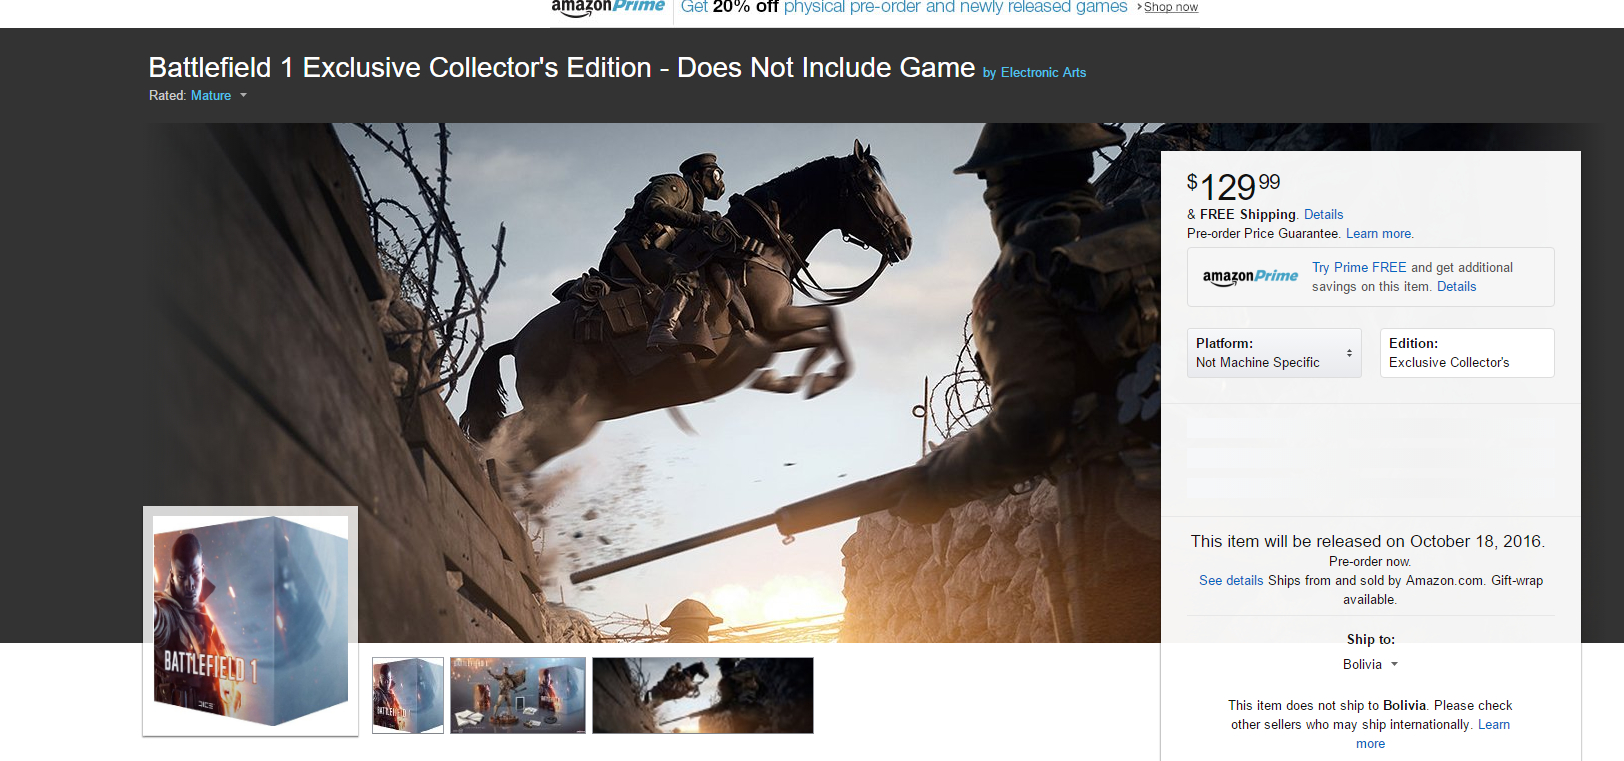1624x761 pixels.
Task: Select the Exclusive Collector's edition option
Action: pos(1466,353)
